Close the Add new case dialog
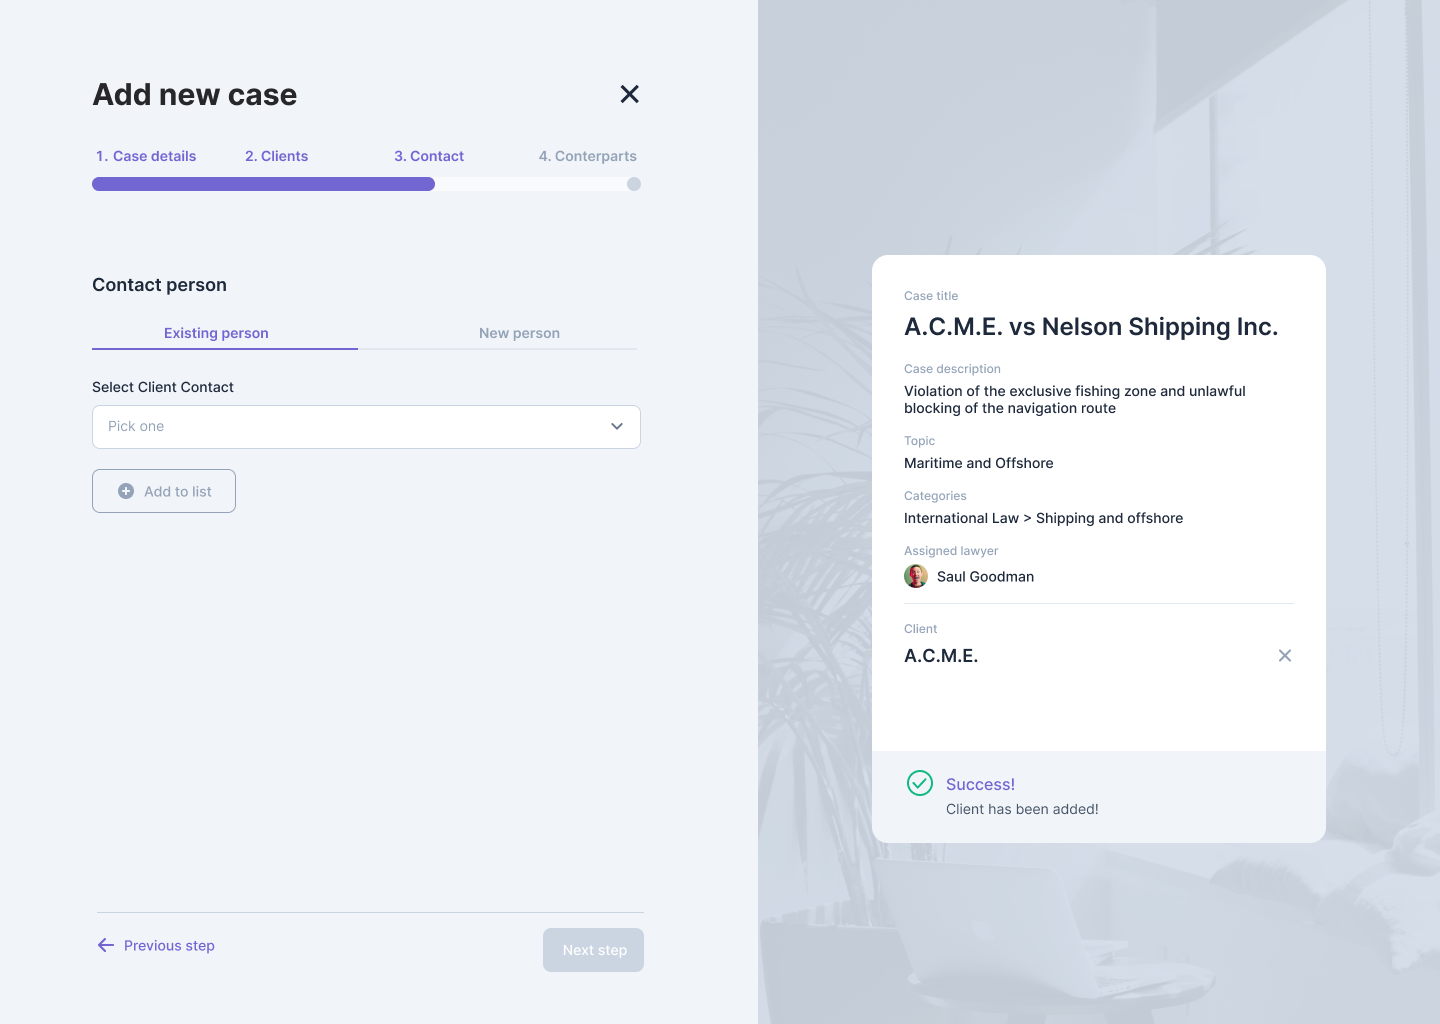This screenshot has width=1440, height=1024. (629, 94)
